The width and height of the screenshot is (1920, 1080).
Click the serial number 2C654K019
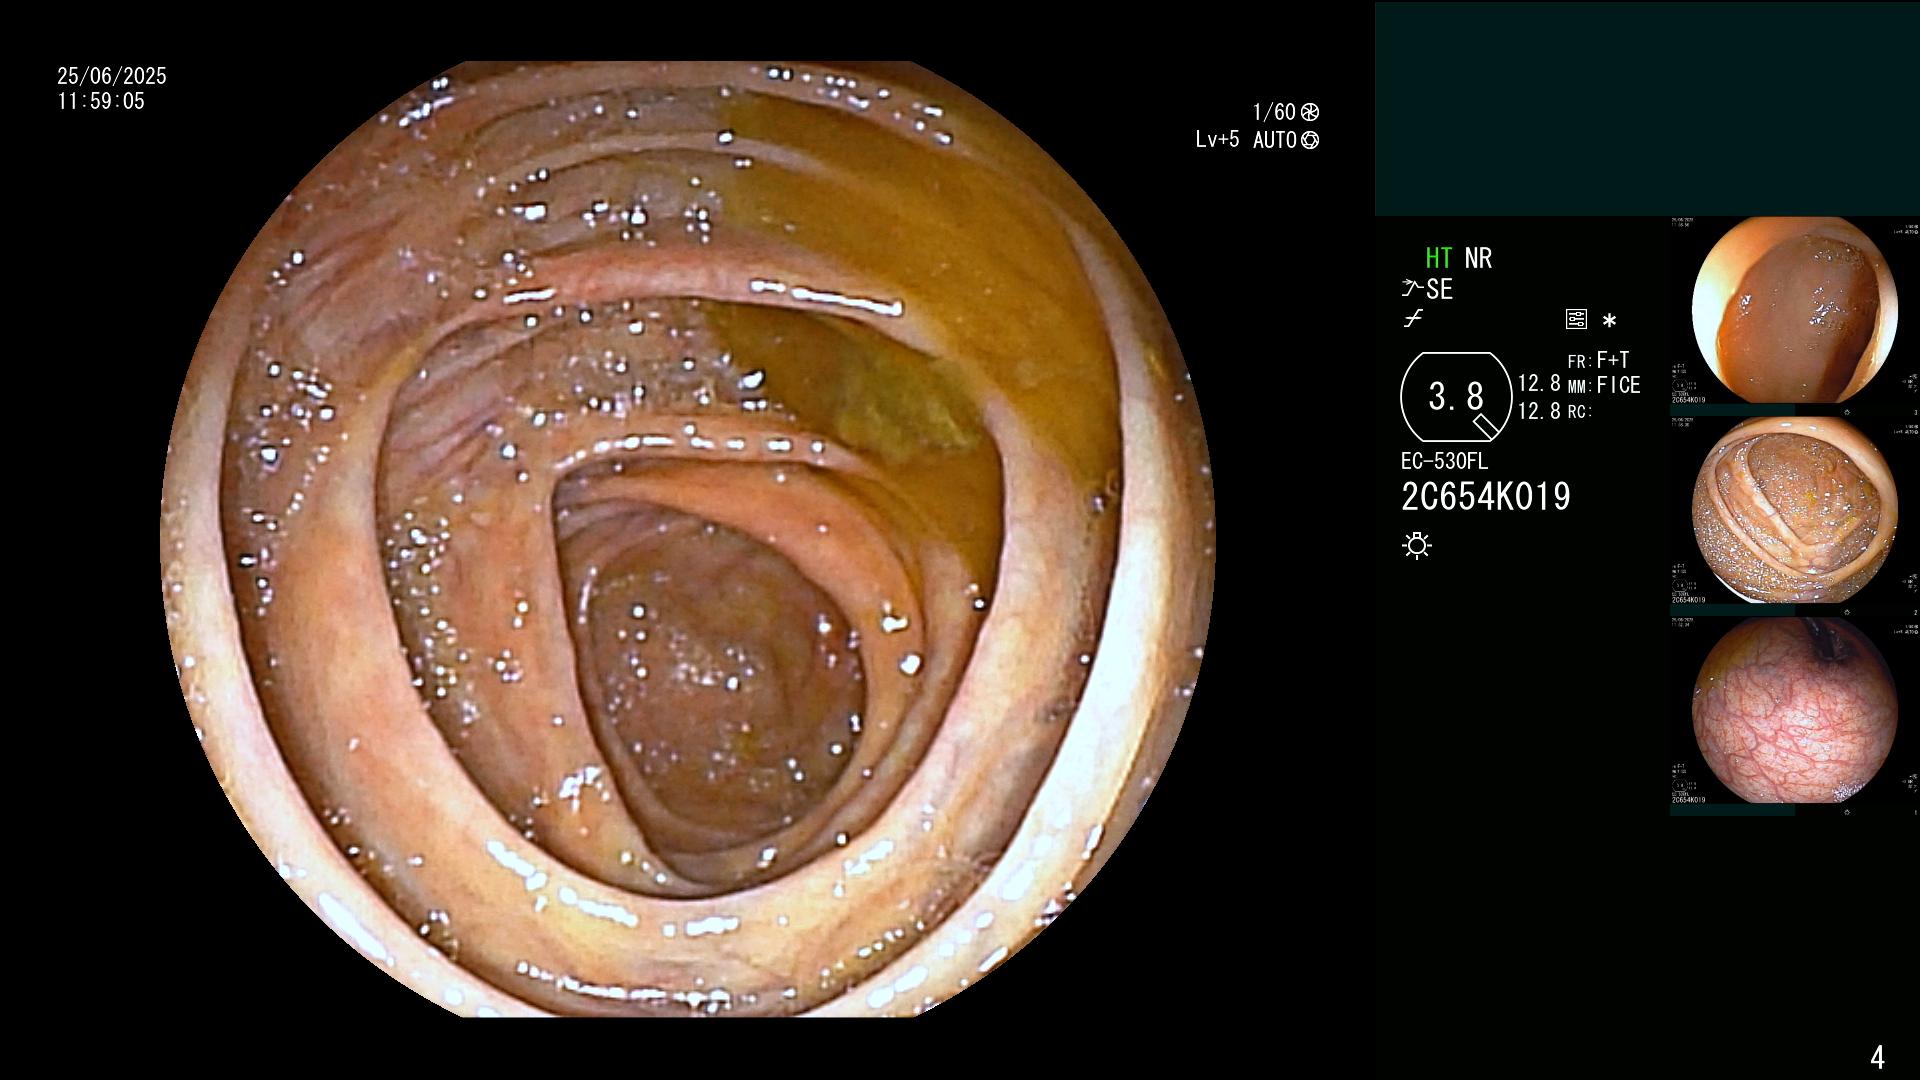[x=1486, y=497]
